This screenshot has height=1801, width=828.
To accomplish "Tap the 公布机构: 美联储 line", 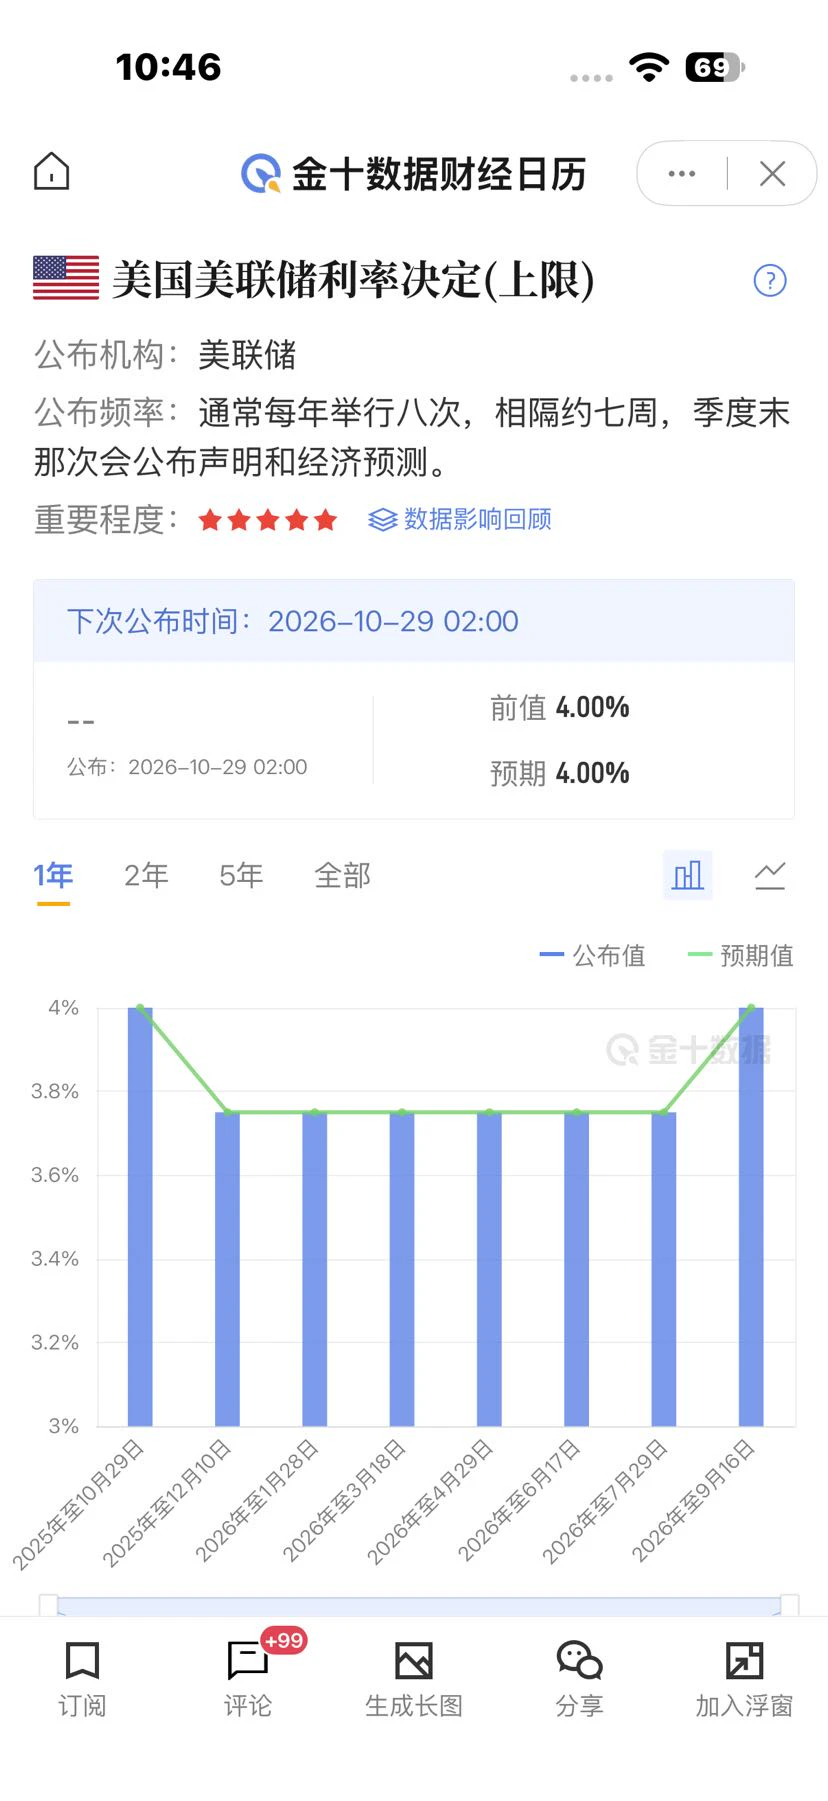I will (165, 355).
